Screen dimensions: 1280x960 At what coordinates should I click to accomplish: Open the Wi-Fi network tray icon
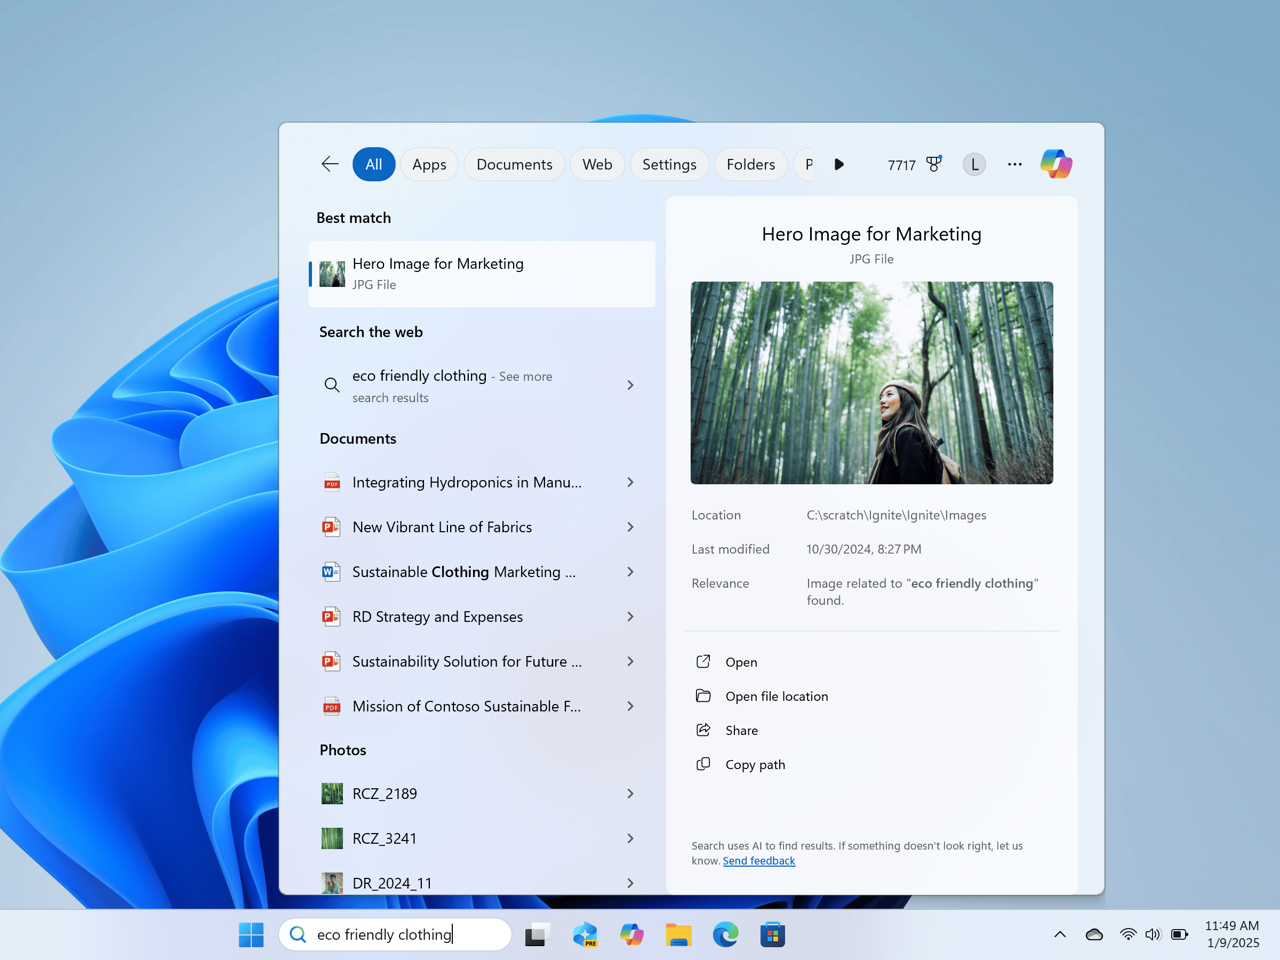pos(1128,935)
